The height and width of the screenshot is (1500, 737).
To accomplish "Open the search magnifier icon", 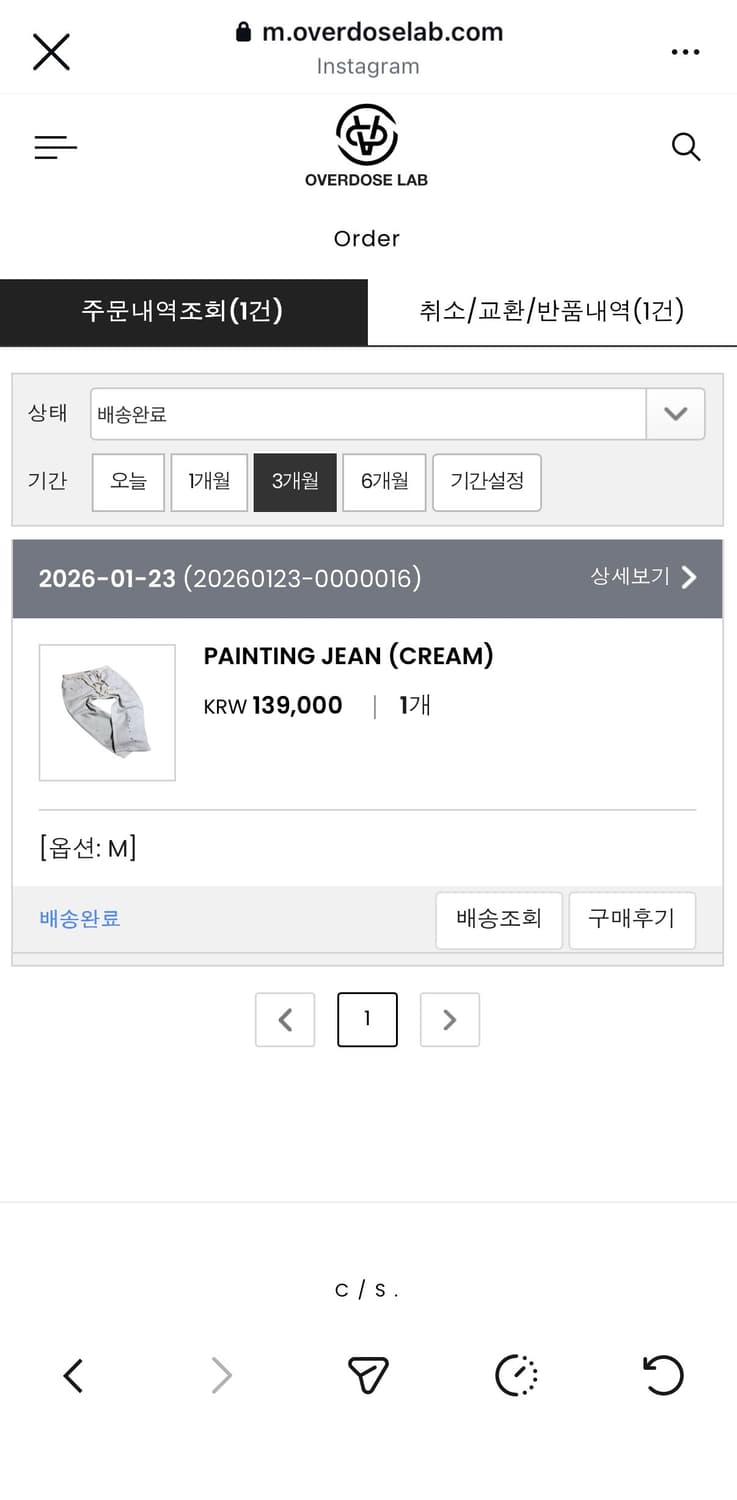I will point(685,147).
